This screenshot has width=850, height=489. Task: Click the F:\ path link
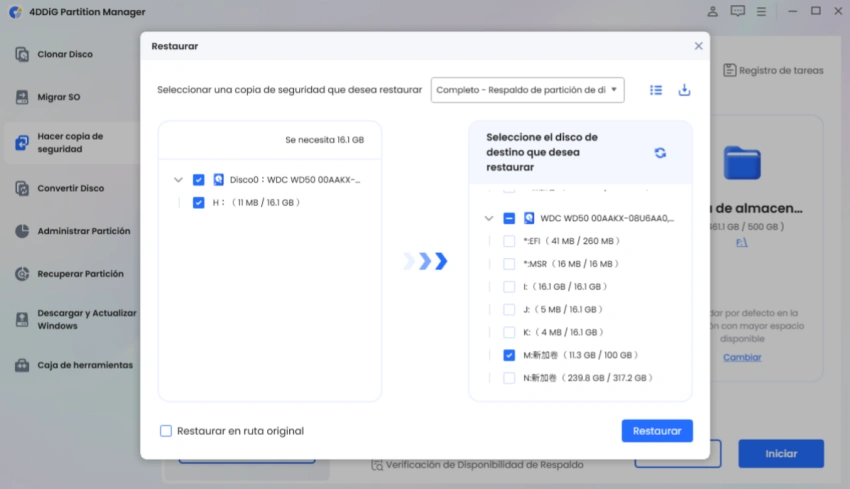pyautogui.click(x=742, y=242)
